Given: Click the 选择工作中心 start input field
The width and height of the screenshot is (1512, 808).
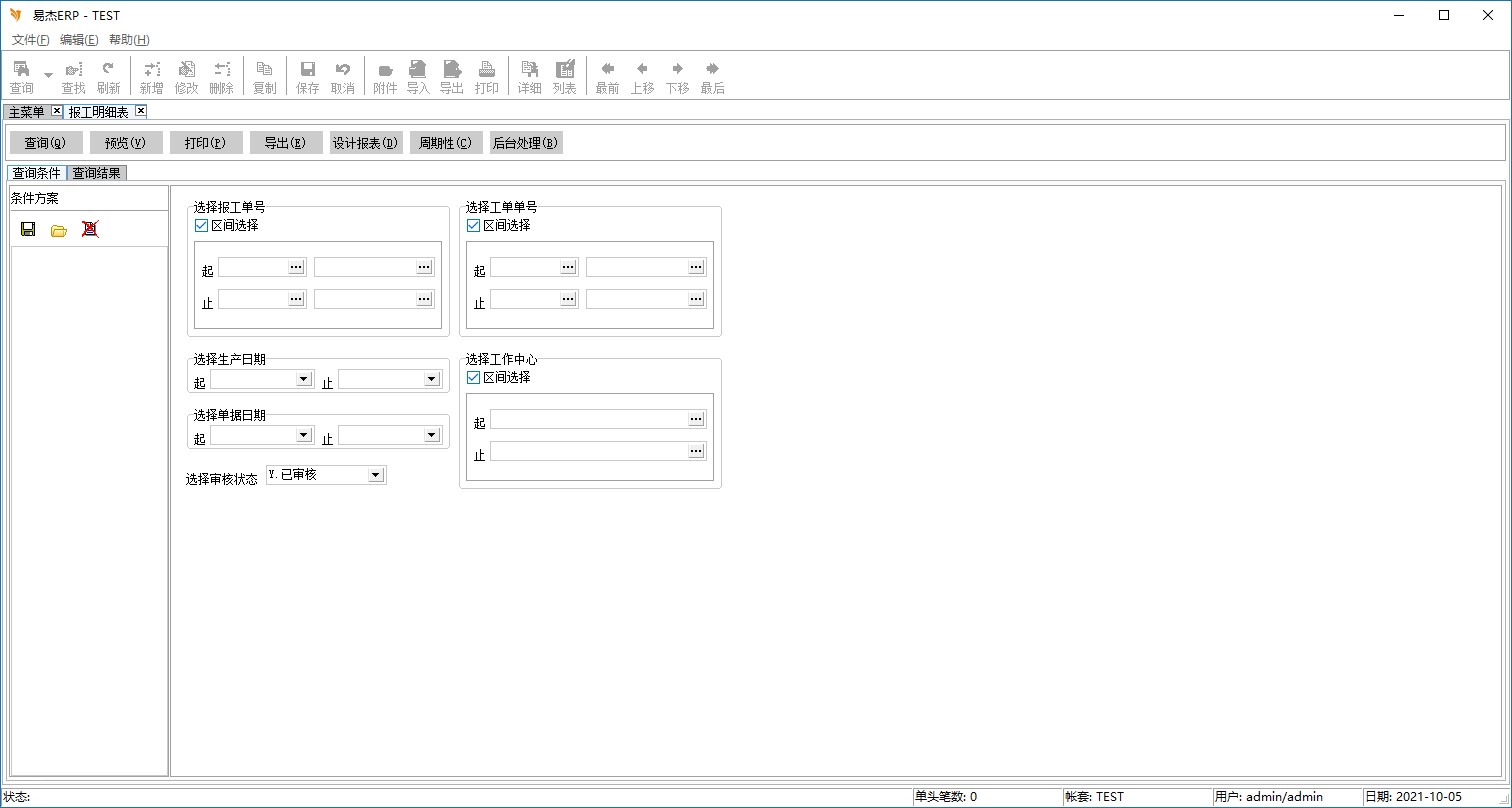Looking at the screenshot, I should 588,419.
